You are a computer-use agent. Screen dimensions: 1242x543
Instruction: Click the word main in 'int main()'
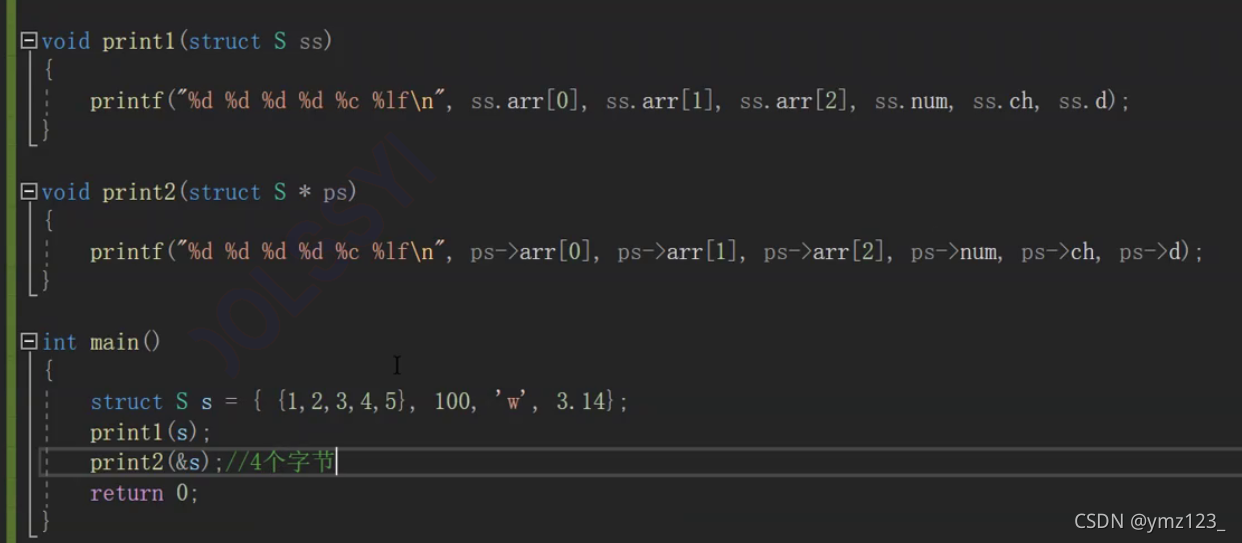pyautogui.click(x=114, y=342)
